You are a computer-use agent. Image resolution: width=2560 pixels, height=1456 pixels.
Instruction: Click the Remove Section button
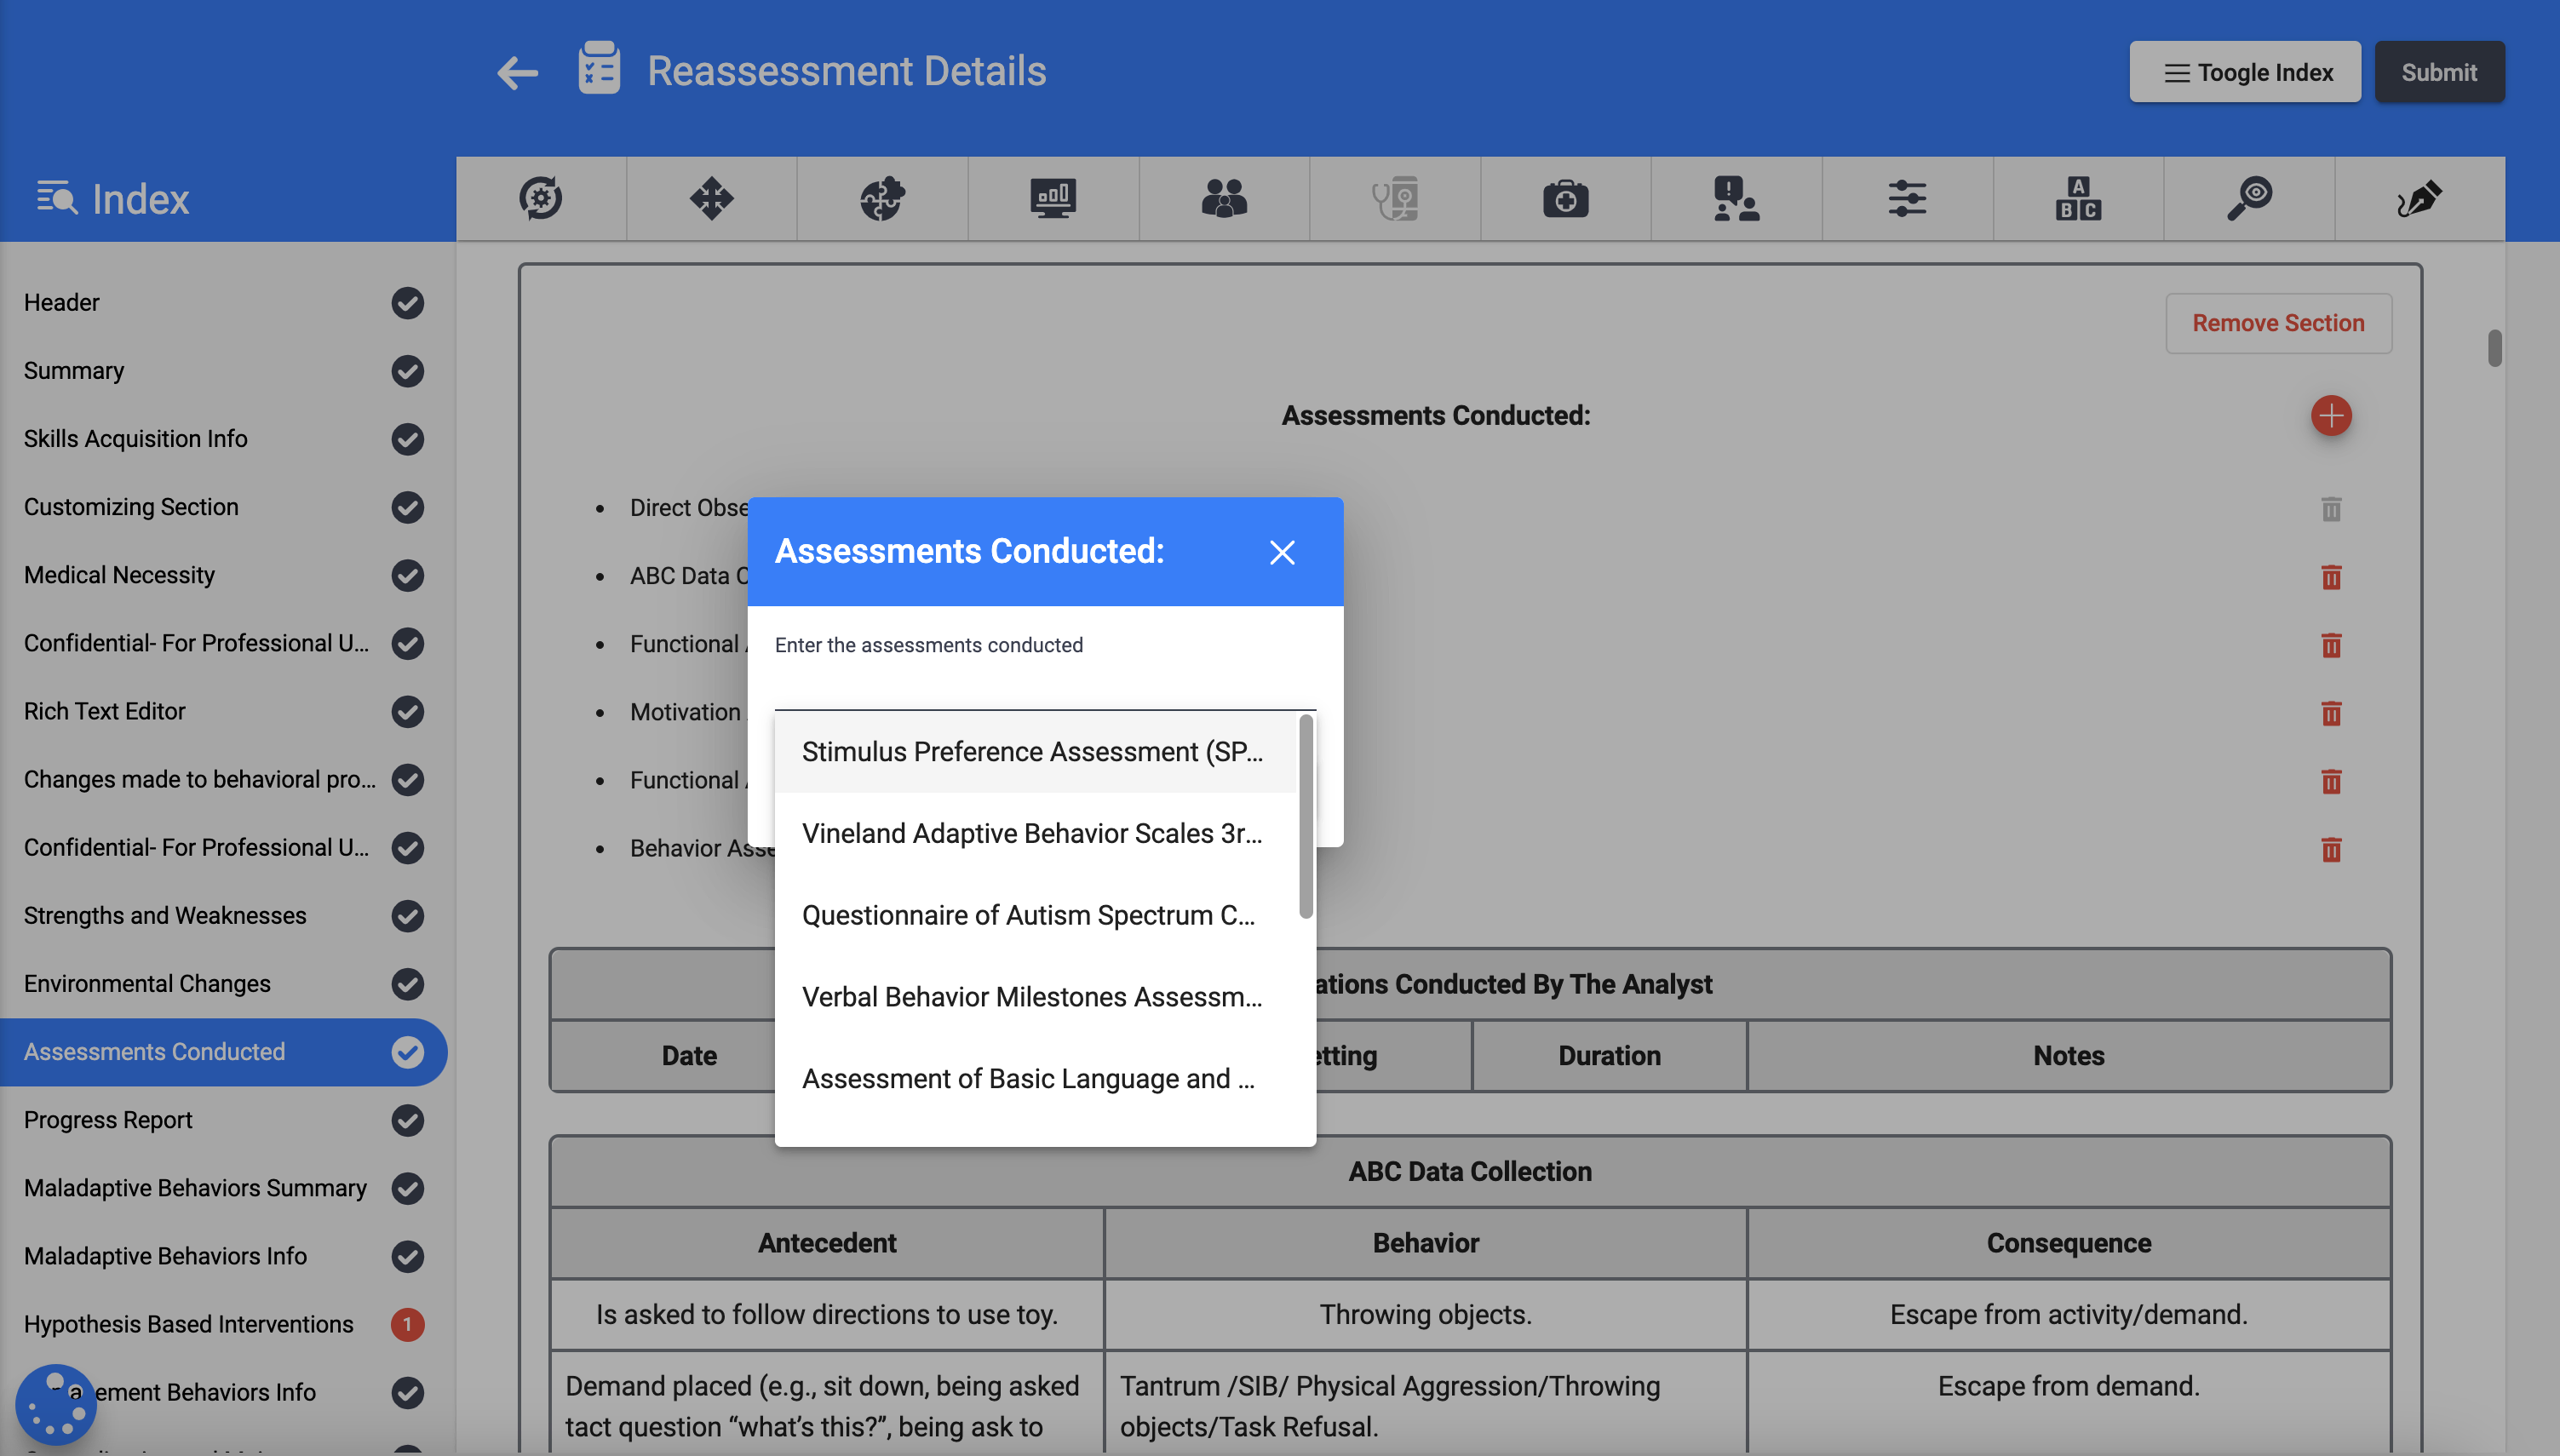pyautogui.click(x=2278, y=323)
